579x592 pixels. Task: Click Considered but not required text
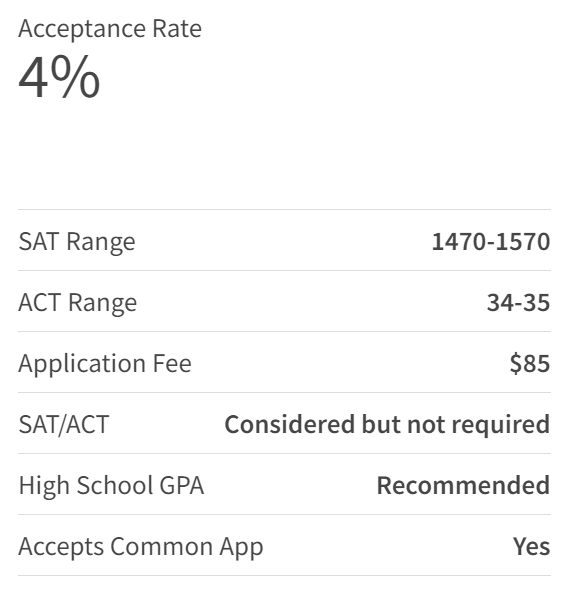point(387,425)
